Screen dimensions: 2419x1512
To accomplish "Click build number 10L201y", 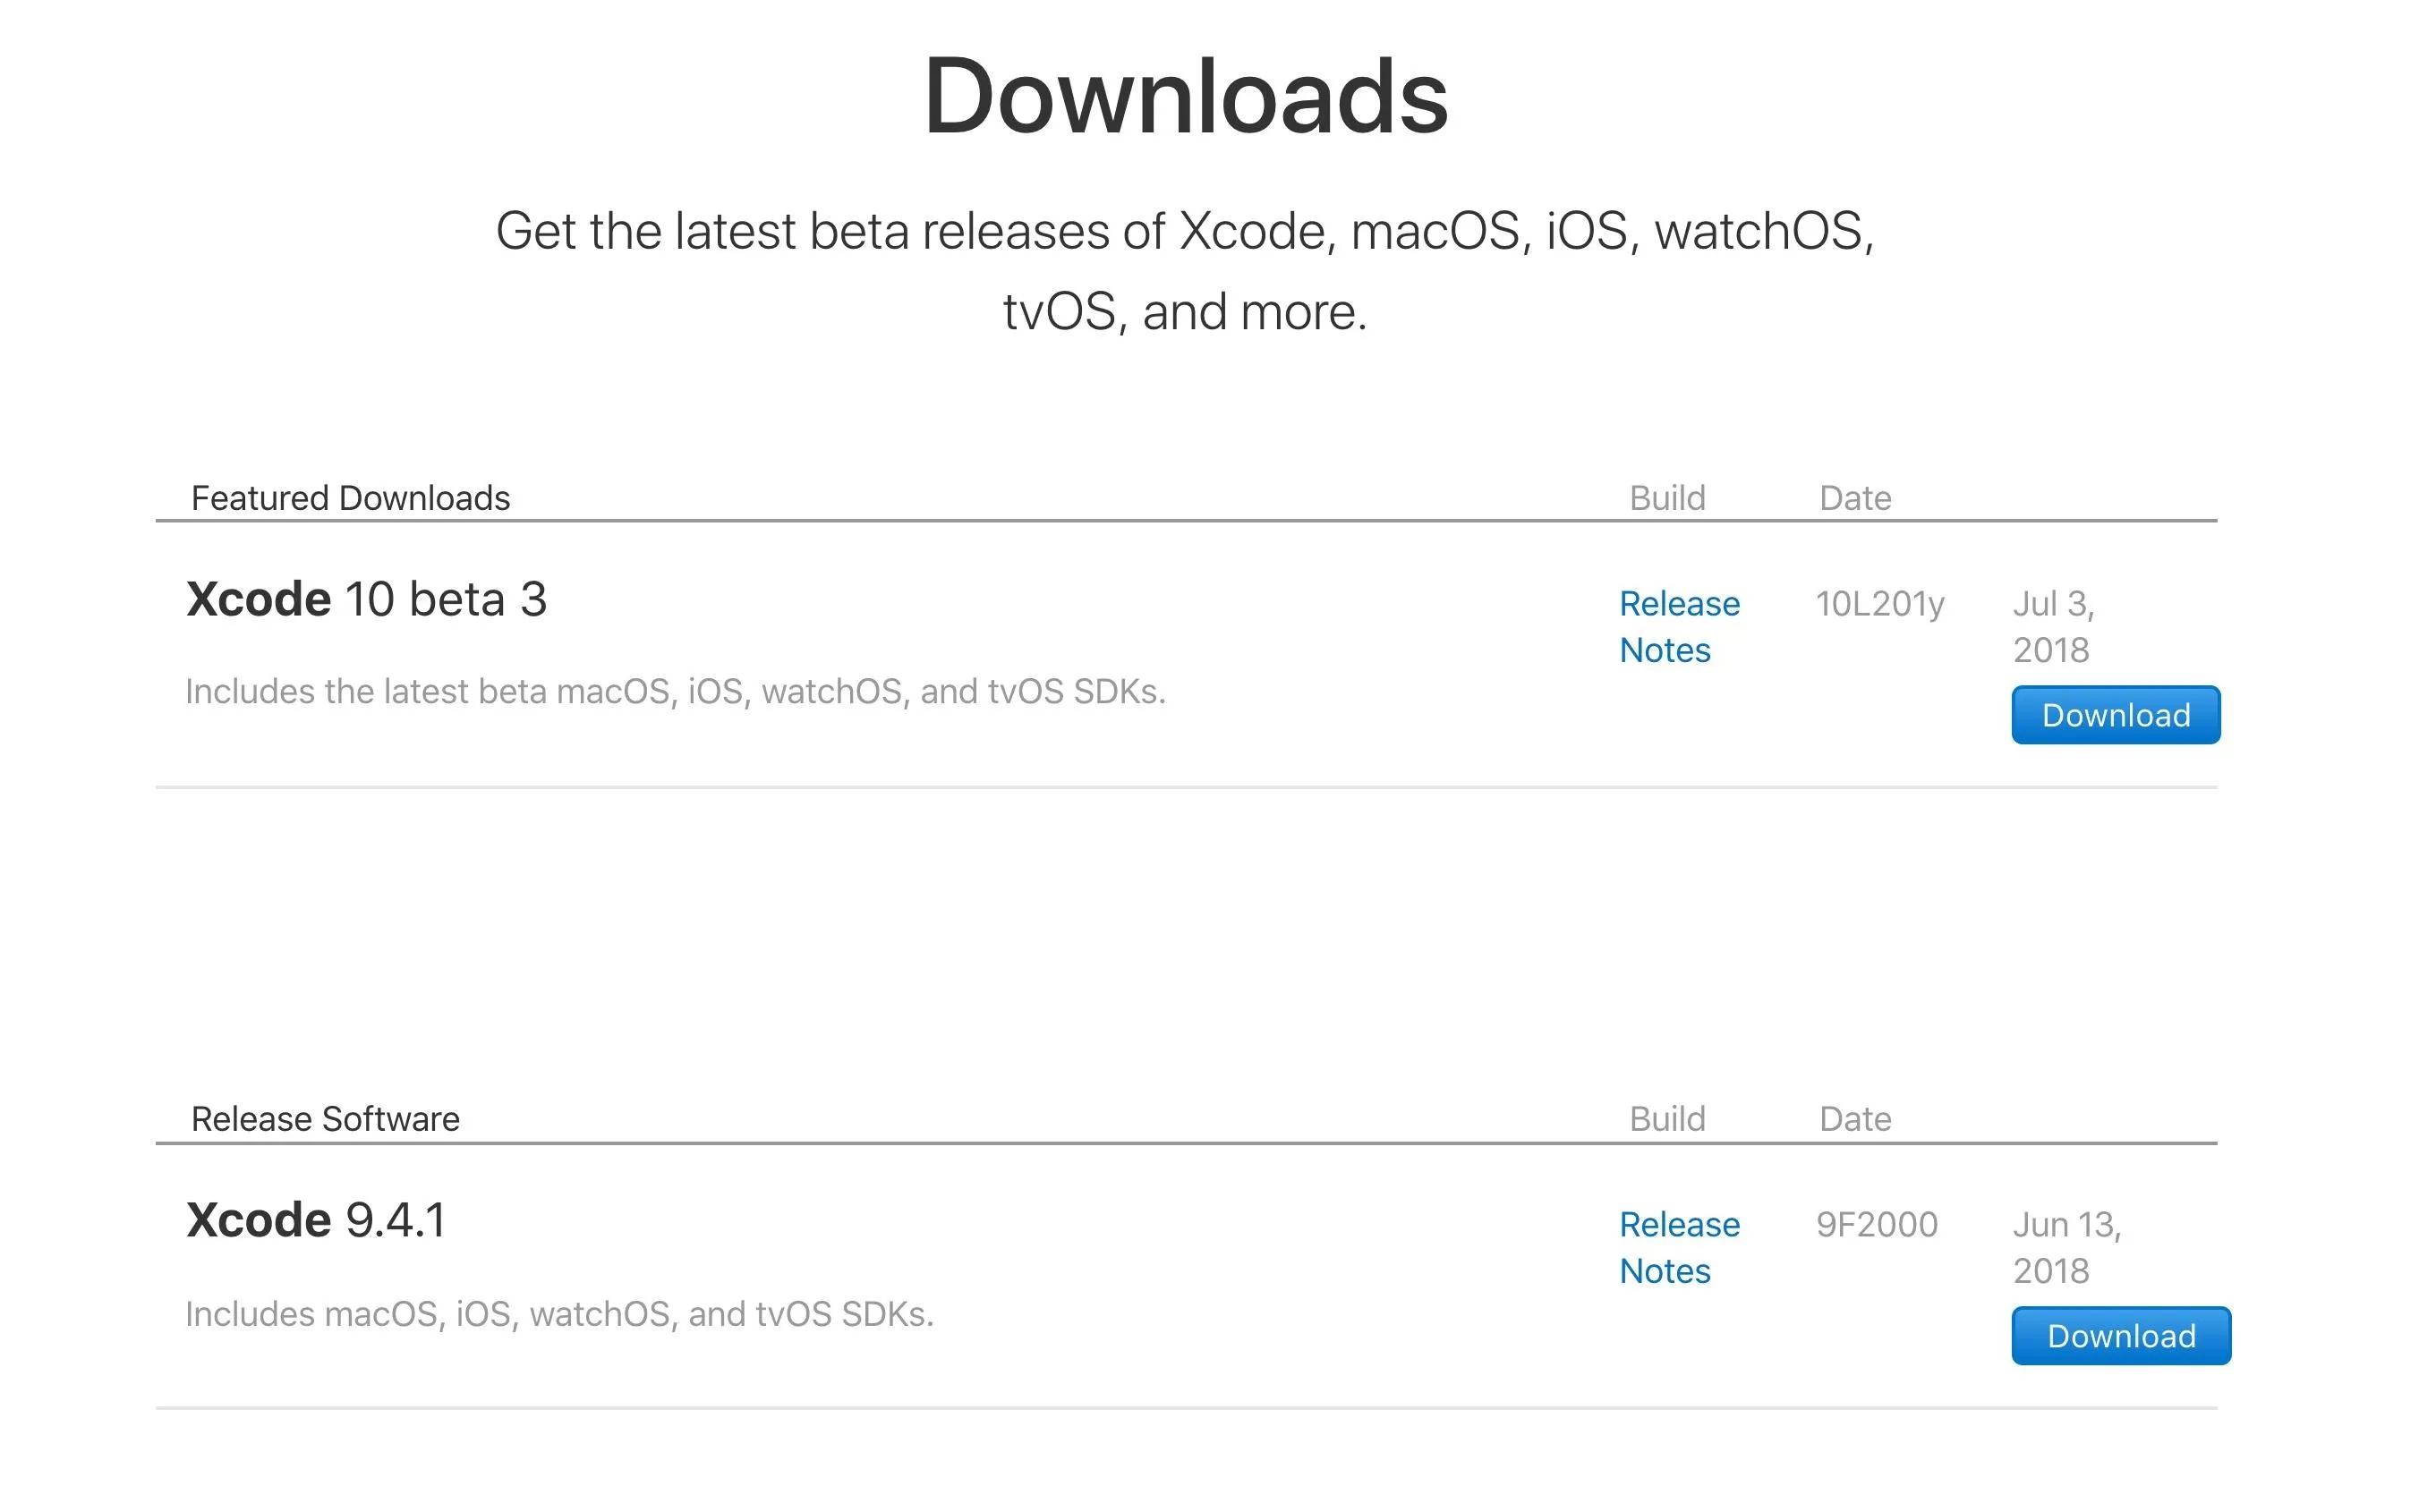I will [x=1879, y=604].
